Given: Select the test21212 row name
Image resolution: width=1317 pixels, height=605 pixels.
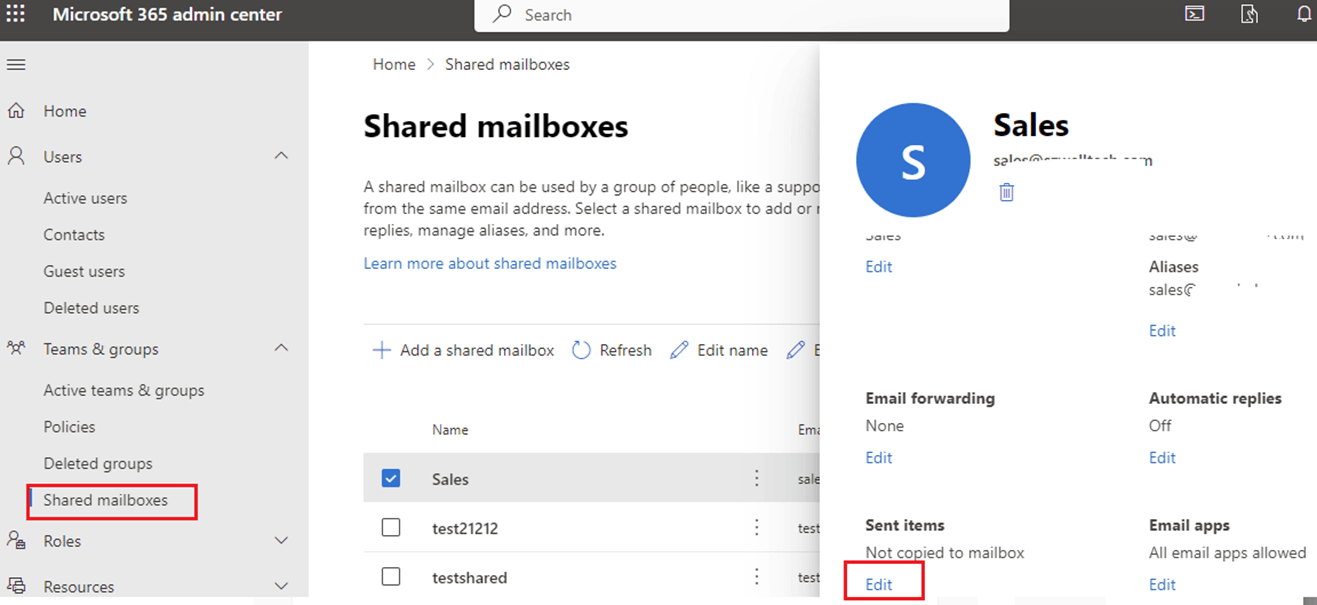Looking at the screenshot, I should click(465, 528).
